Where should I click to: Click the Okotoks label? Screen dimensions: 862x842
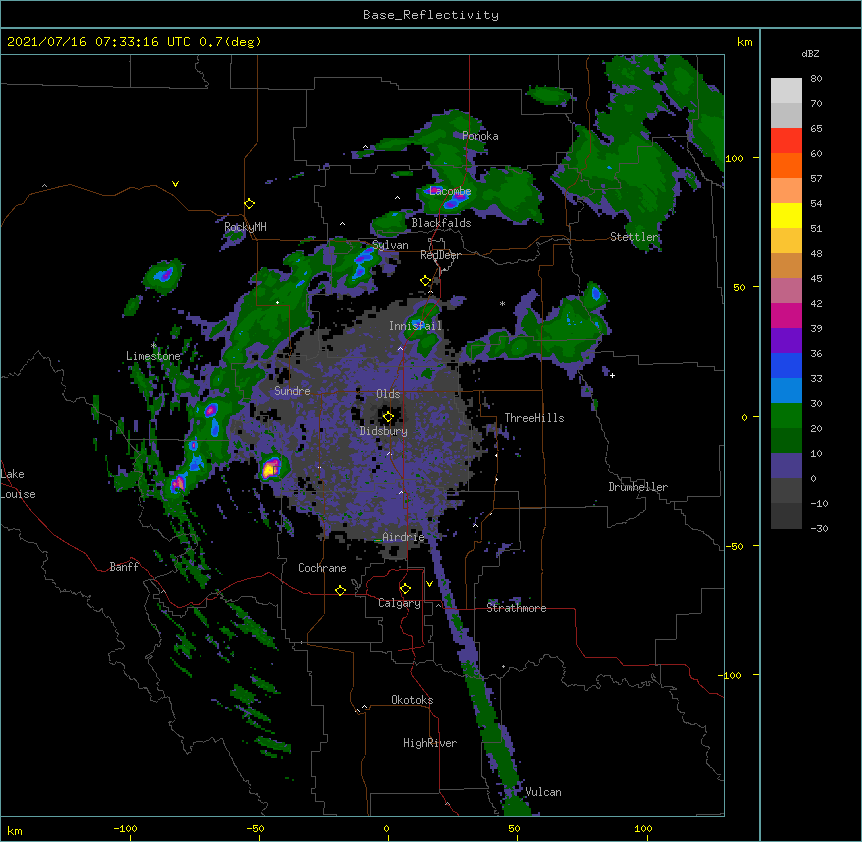(x=412, y=700)
